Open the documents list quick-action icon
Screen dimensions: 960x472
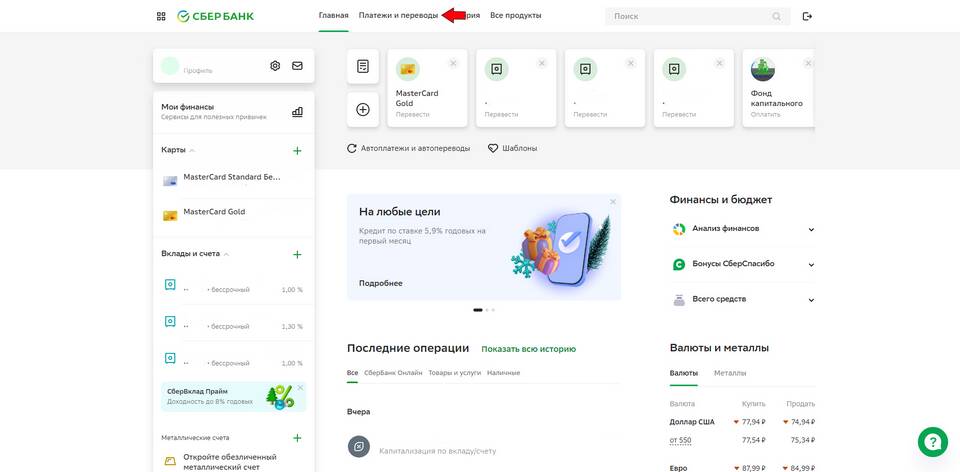click(x=362, y=66)
